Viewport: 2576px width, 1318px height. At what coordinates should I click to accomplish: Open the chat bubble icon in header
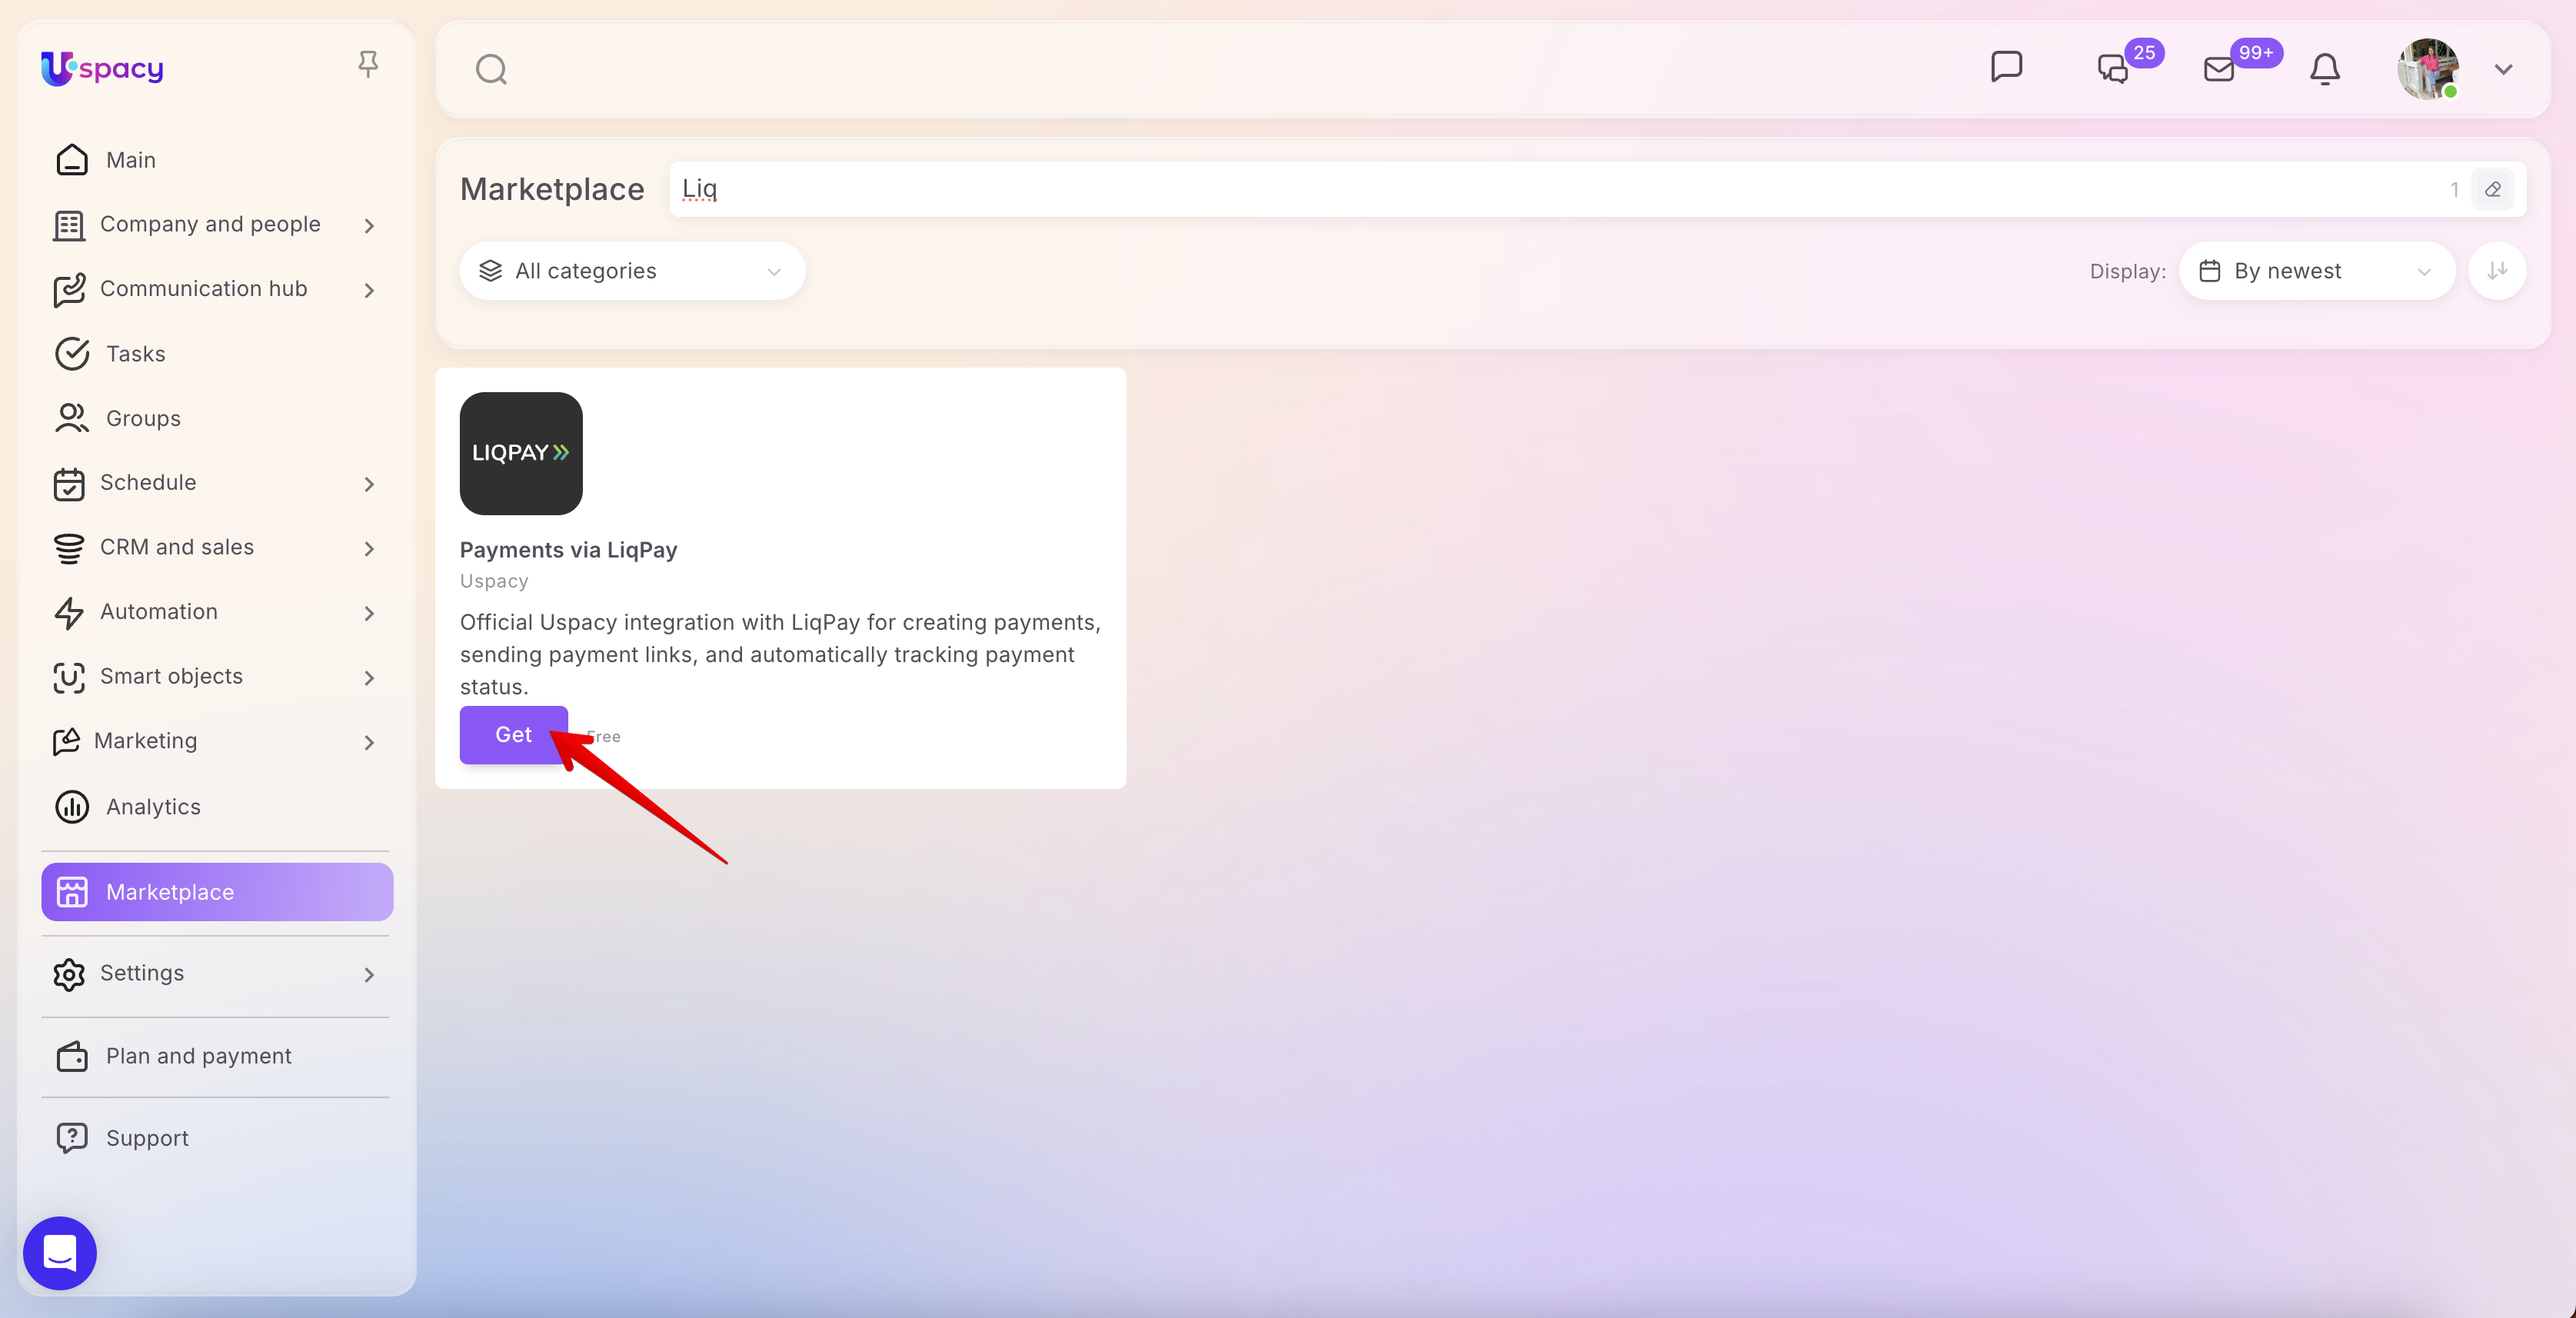[2006, 67]
